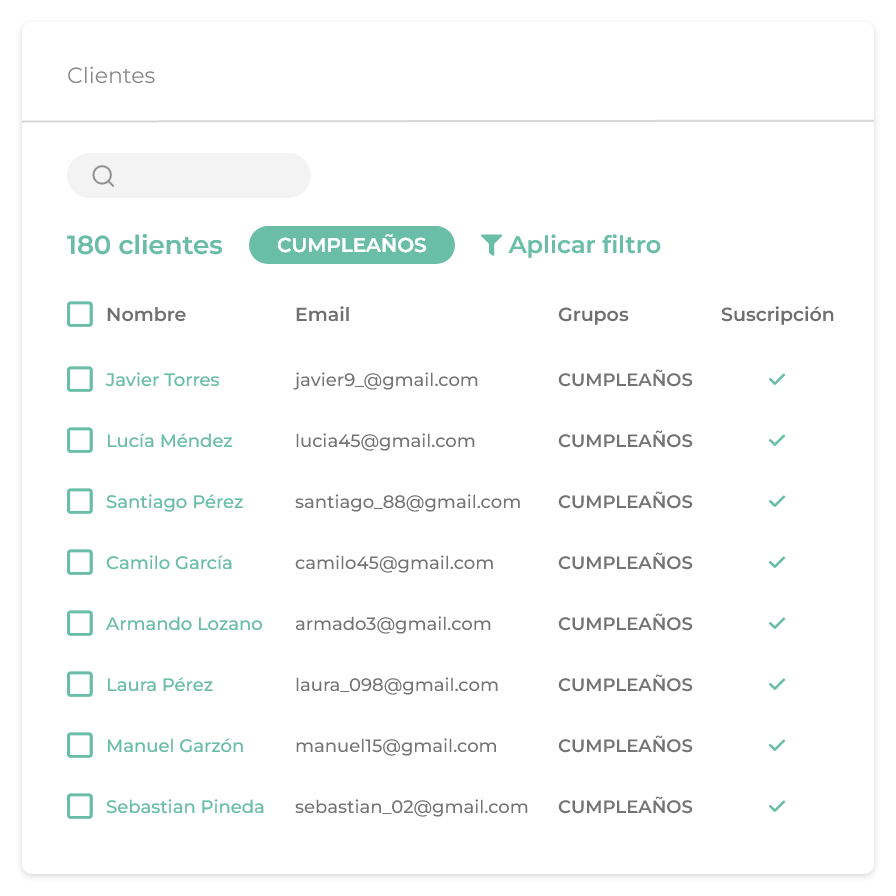This screenshot has height=896, width=896.
Task: Select the Clientes header tab
Action: (111, 76)
